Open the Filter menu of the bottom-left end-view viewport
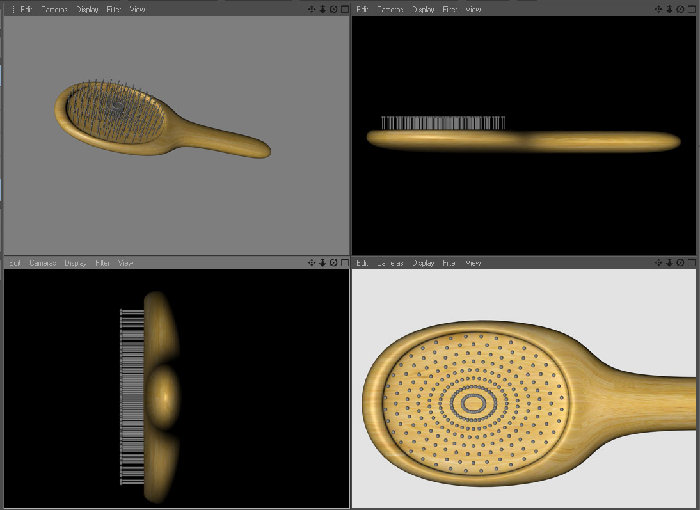The image size is (700, 510). click(x=102, y=263)
